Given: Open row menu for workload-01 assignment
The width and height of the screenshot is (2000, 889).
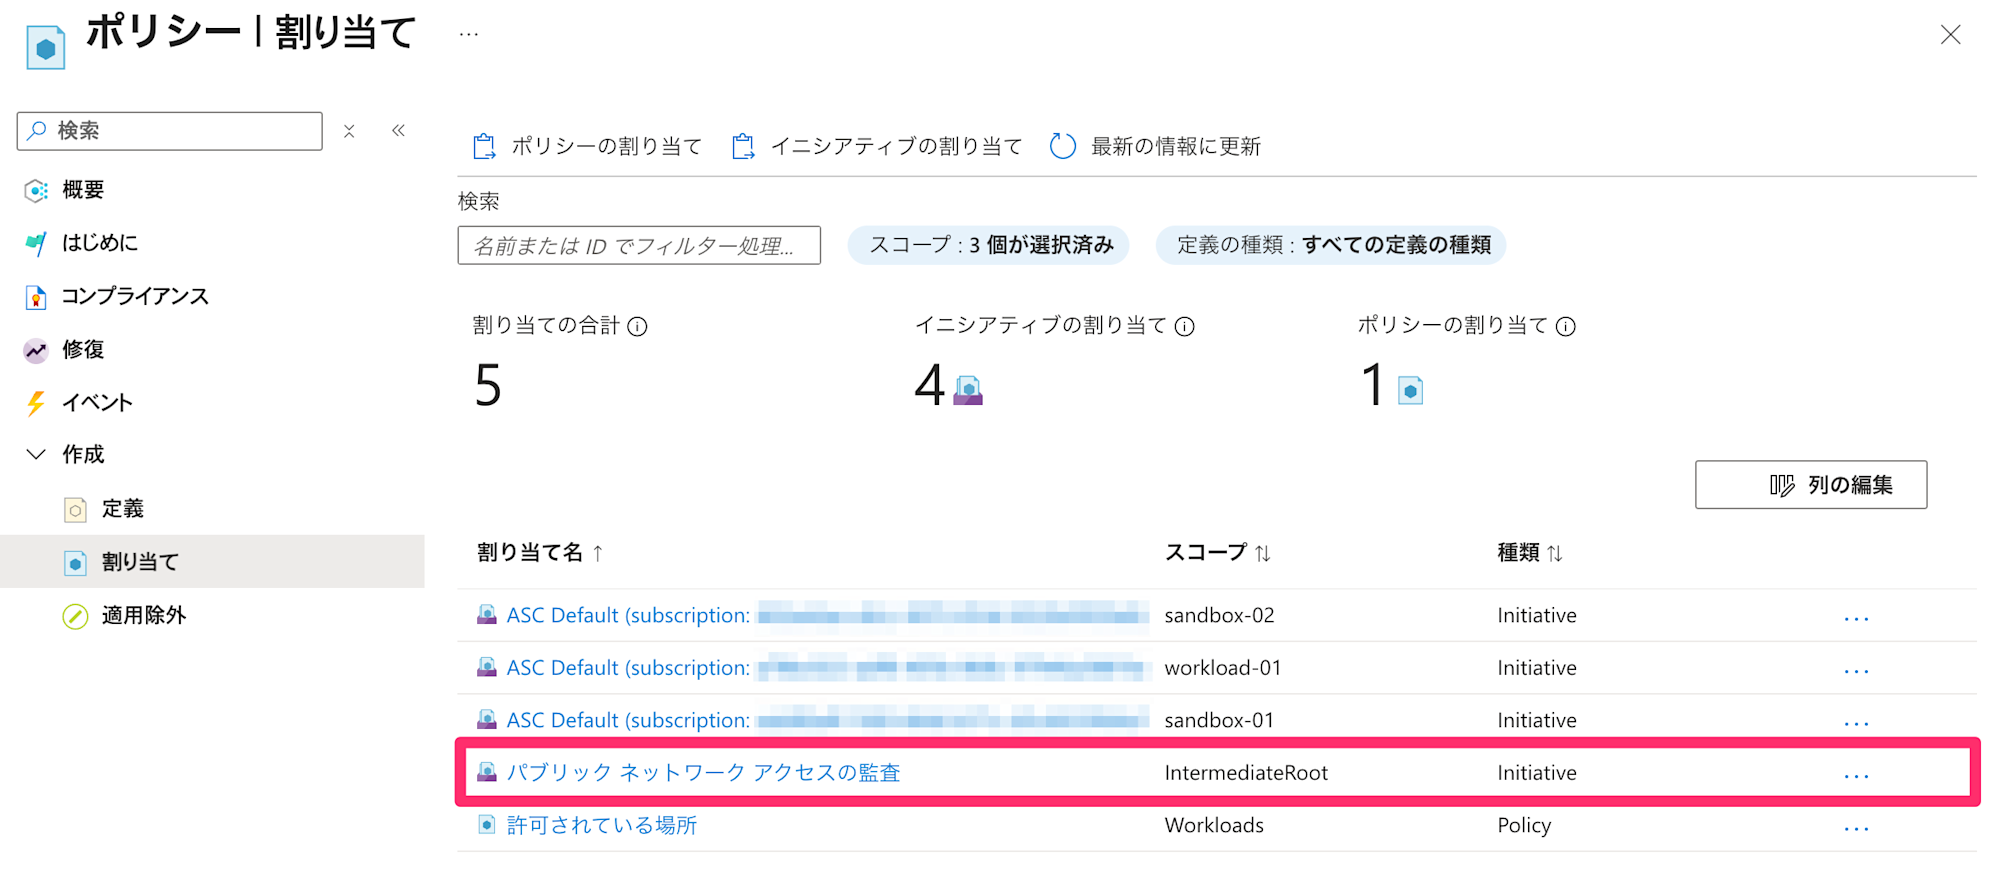Looking at the screenshot, I should pos(1856,671).
